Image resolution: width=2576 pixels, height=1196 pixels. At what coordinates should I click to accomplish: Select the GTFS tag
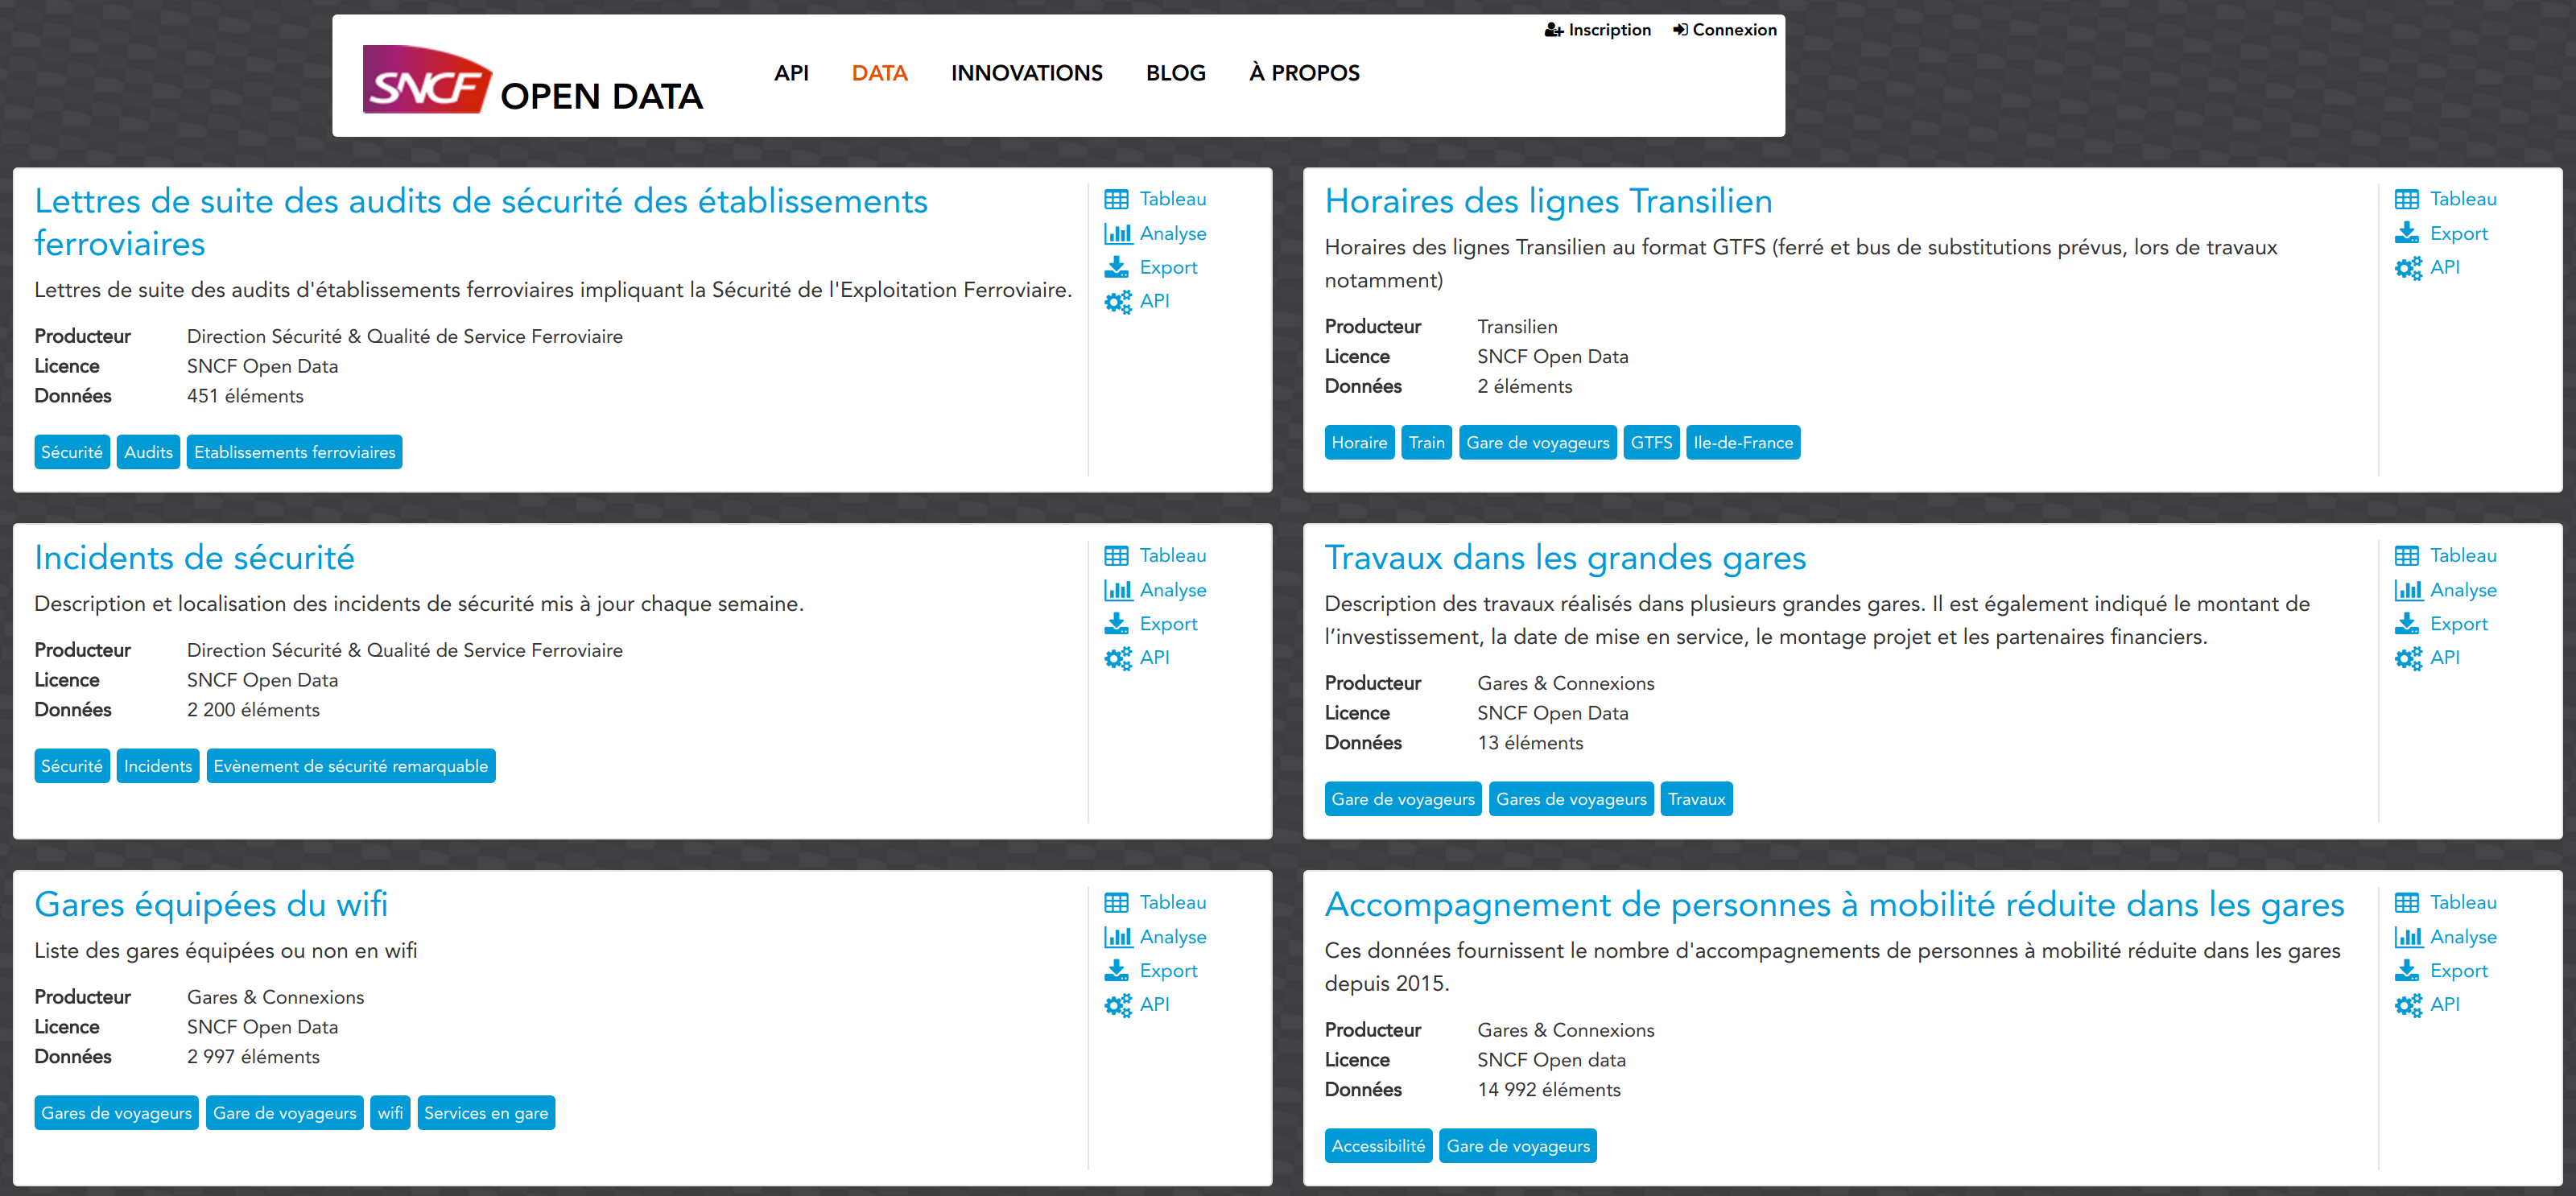[x=1650, y=442]
